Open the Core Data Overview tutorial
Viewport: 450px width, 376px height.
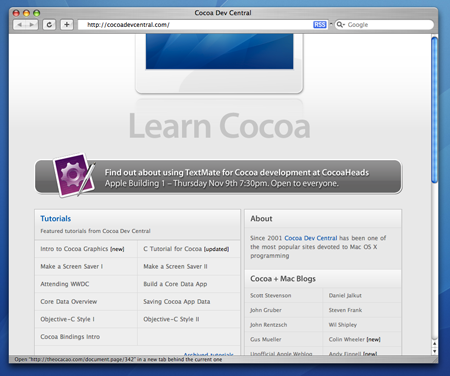click(x=69, y=302)
